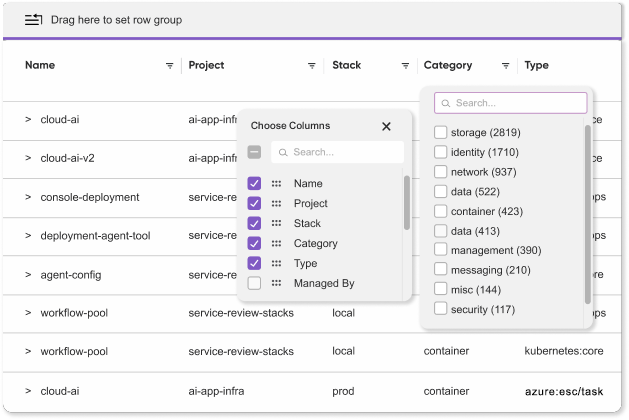Enable the Managed By column checkbox
The image size is (629, 420).
point(254,283)
